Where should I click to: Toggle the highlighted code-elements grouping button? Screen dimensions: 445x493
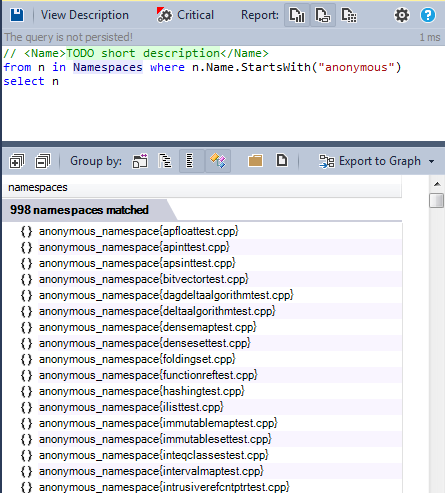click(218, 161)
